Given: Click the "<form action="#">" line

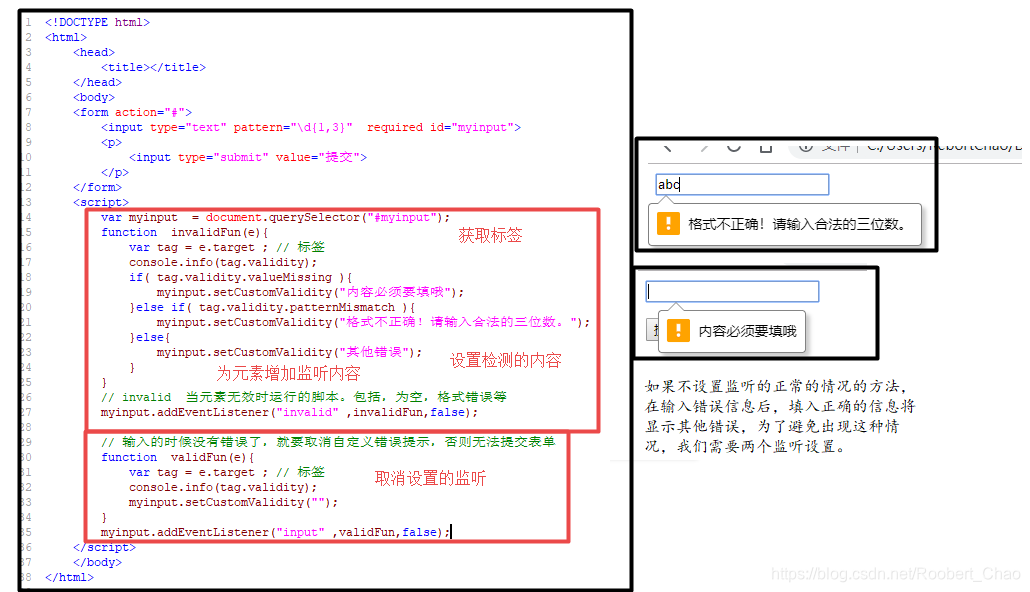Looking at the screenshot, I should pos(132,112).
